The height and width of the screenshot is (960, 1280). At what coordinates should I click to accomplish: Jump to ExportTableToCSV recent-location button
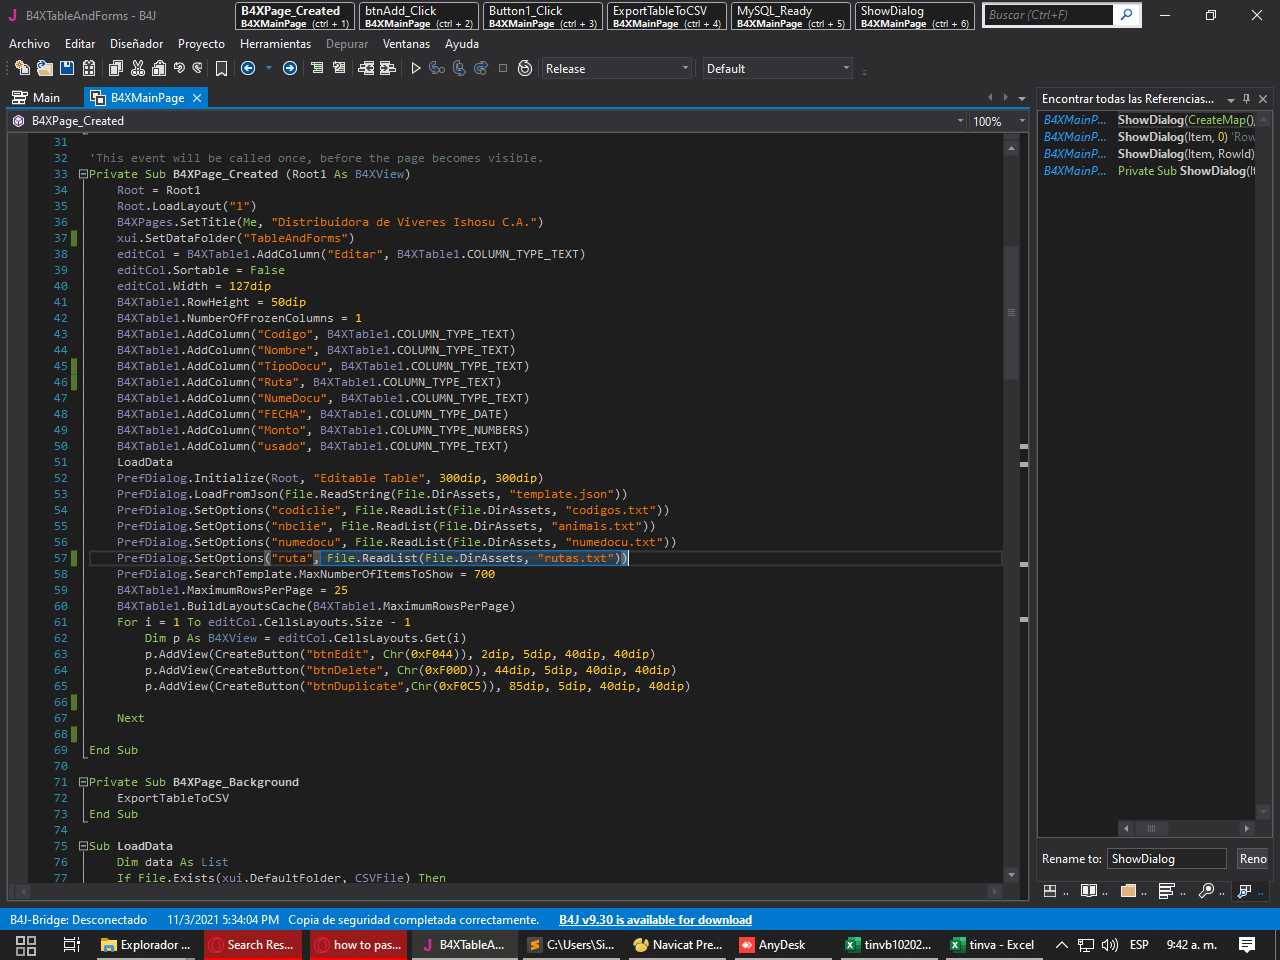667,16
